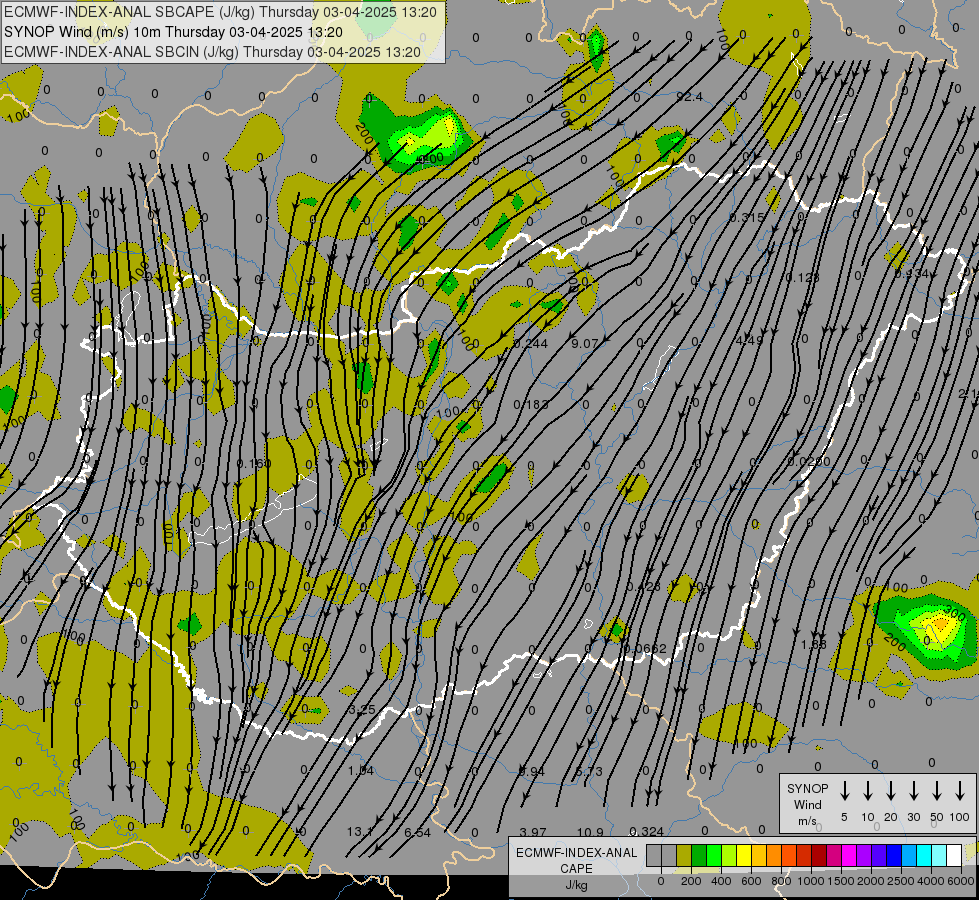979x900 pixels.
Task: Pick the dark red CAPE legend swatch
Action: click(x=819, y=856)
